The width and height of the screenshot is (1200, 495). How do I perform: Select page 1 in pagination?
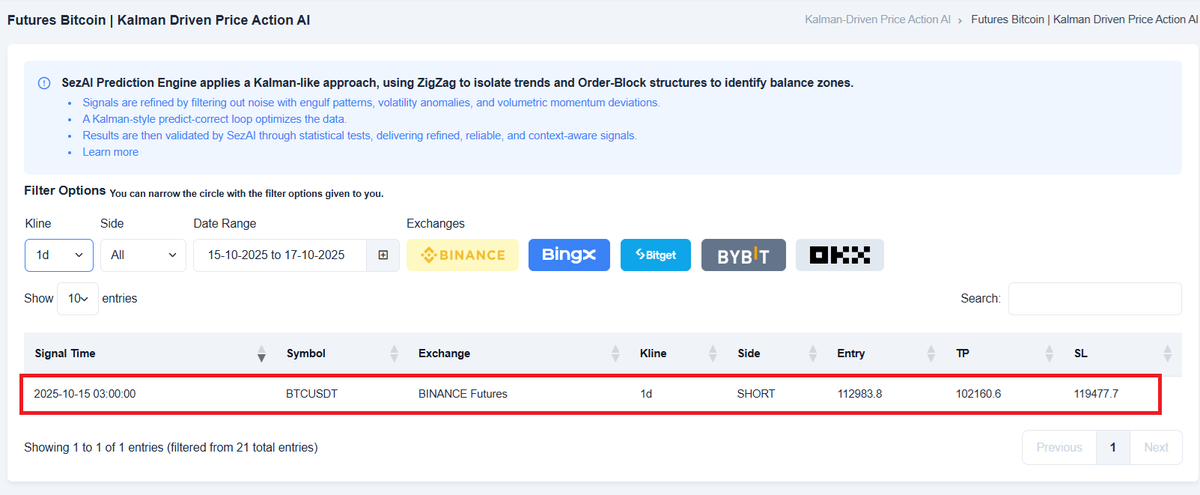click(1113, 447)
